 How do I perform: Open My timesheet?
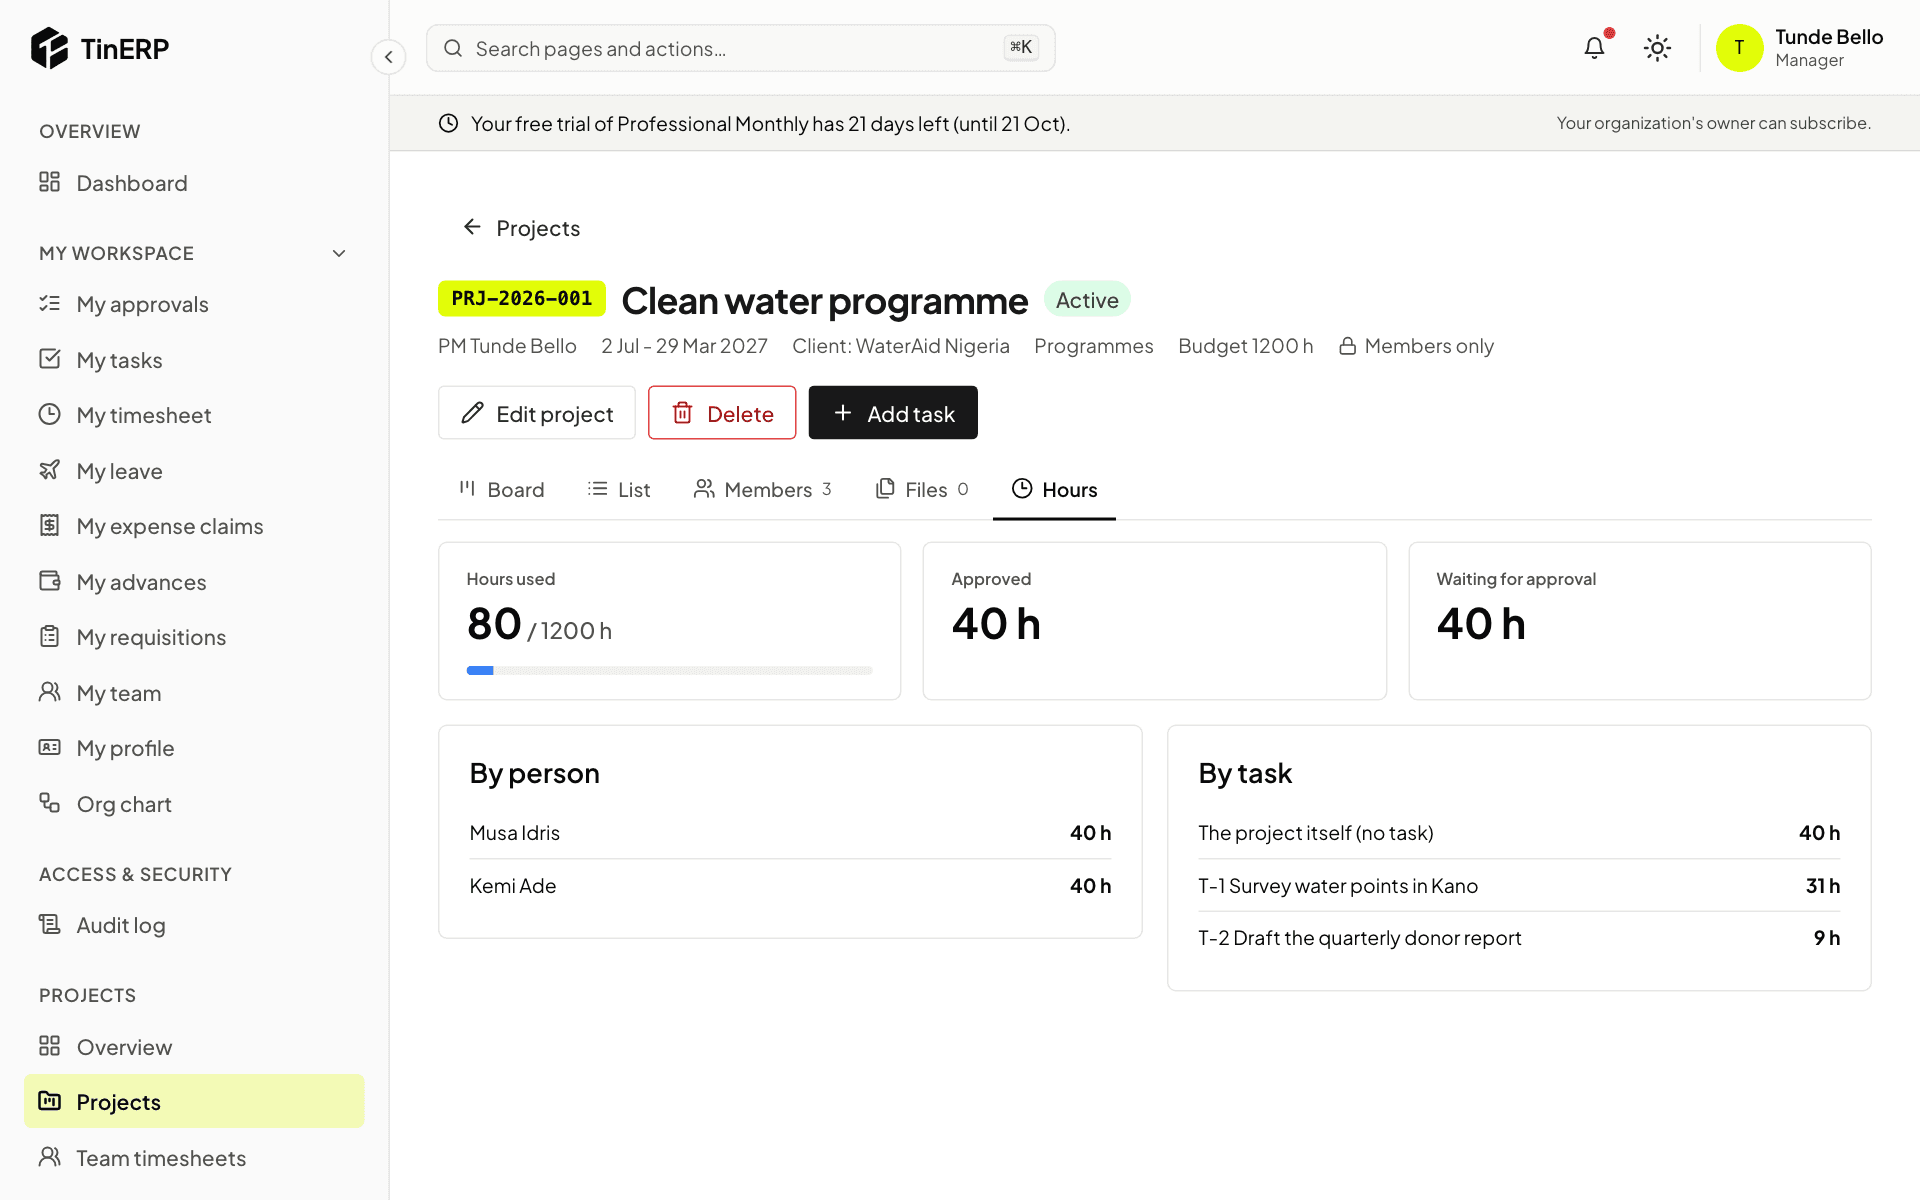(x=194, y=415)
